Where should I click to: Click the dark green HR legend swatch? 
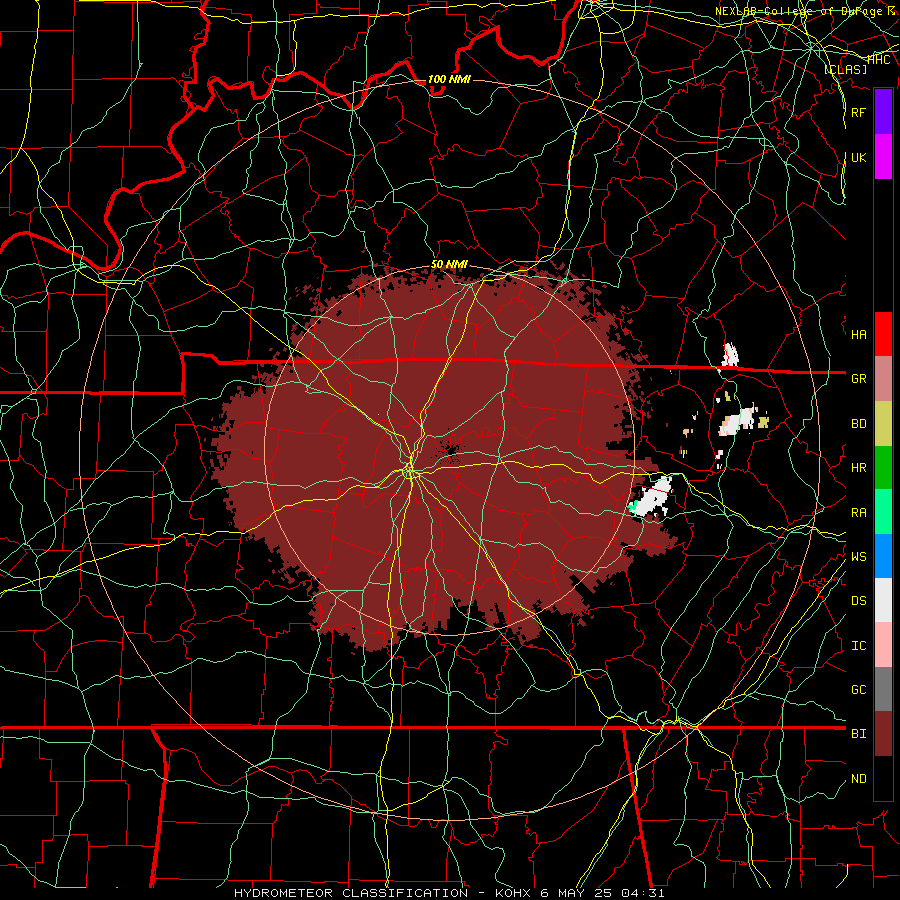click(883, 468)
